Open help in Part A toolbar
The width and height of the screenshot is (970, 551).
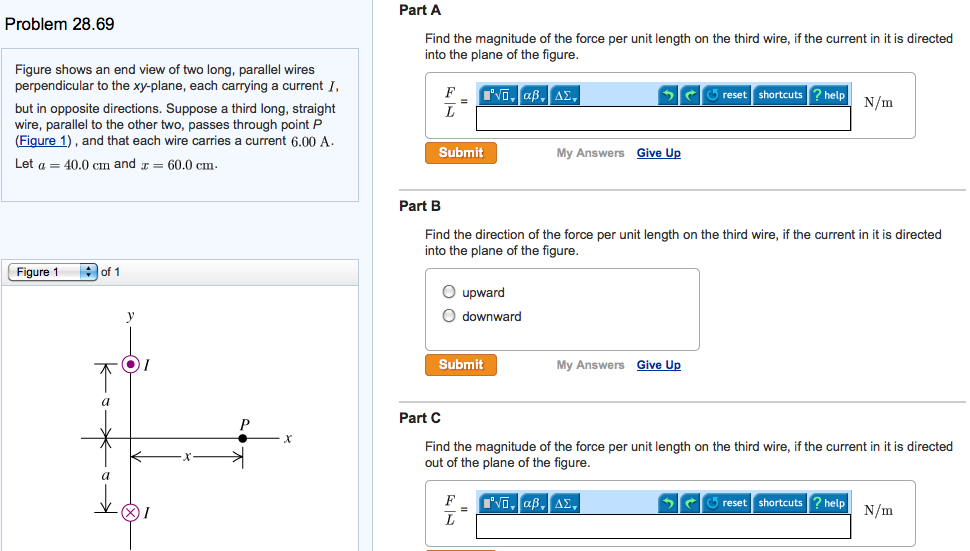(x=829, y=95)
